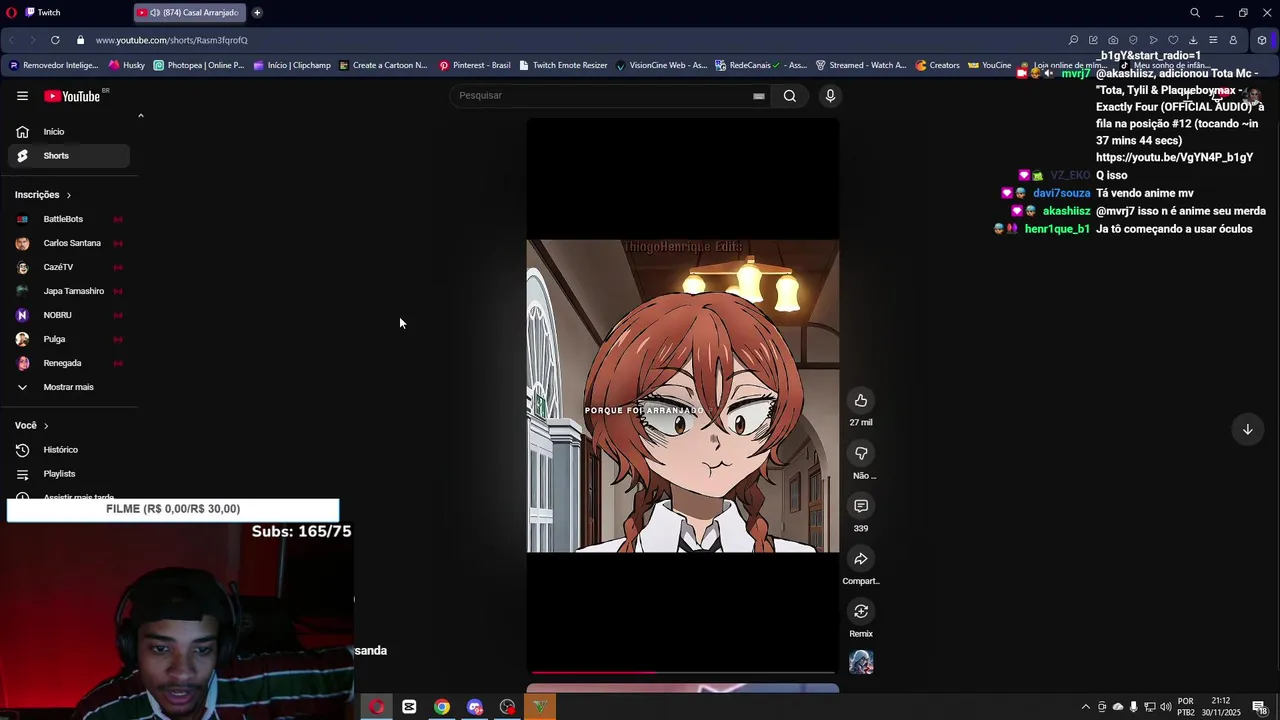Open the extensions cube icon
The width and height of the screenshot is (1280, 720).
(1262, 40)
